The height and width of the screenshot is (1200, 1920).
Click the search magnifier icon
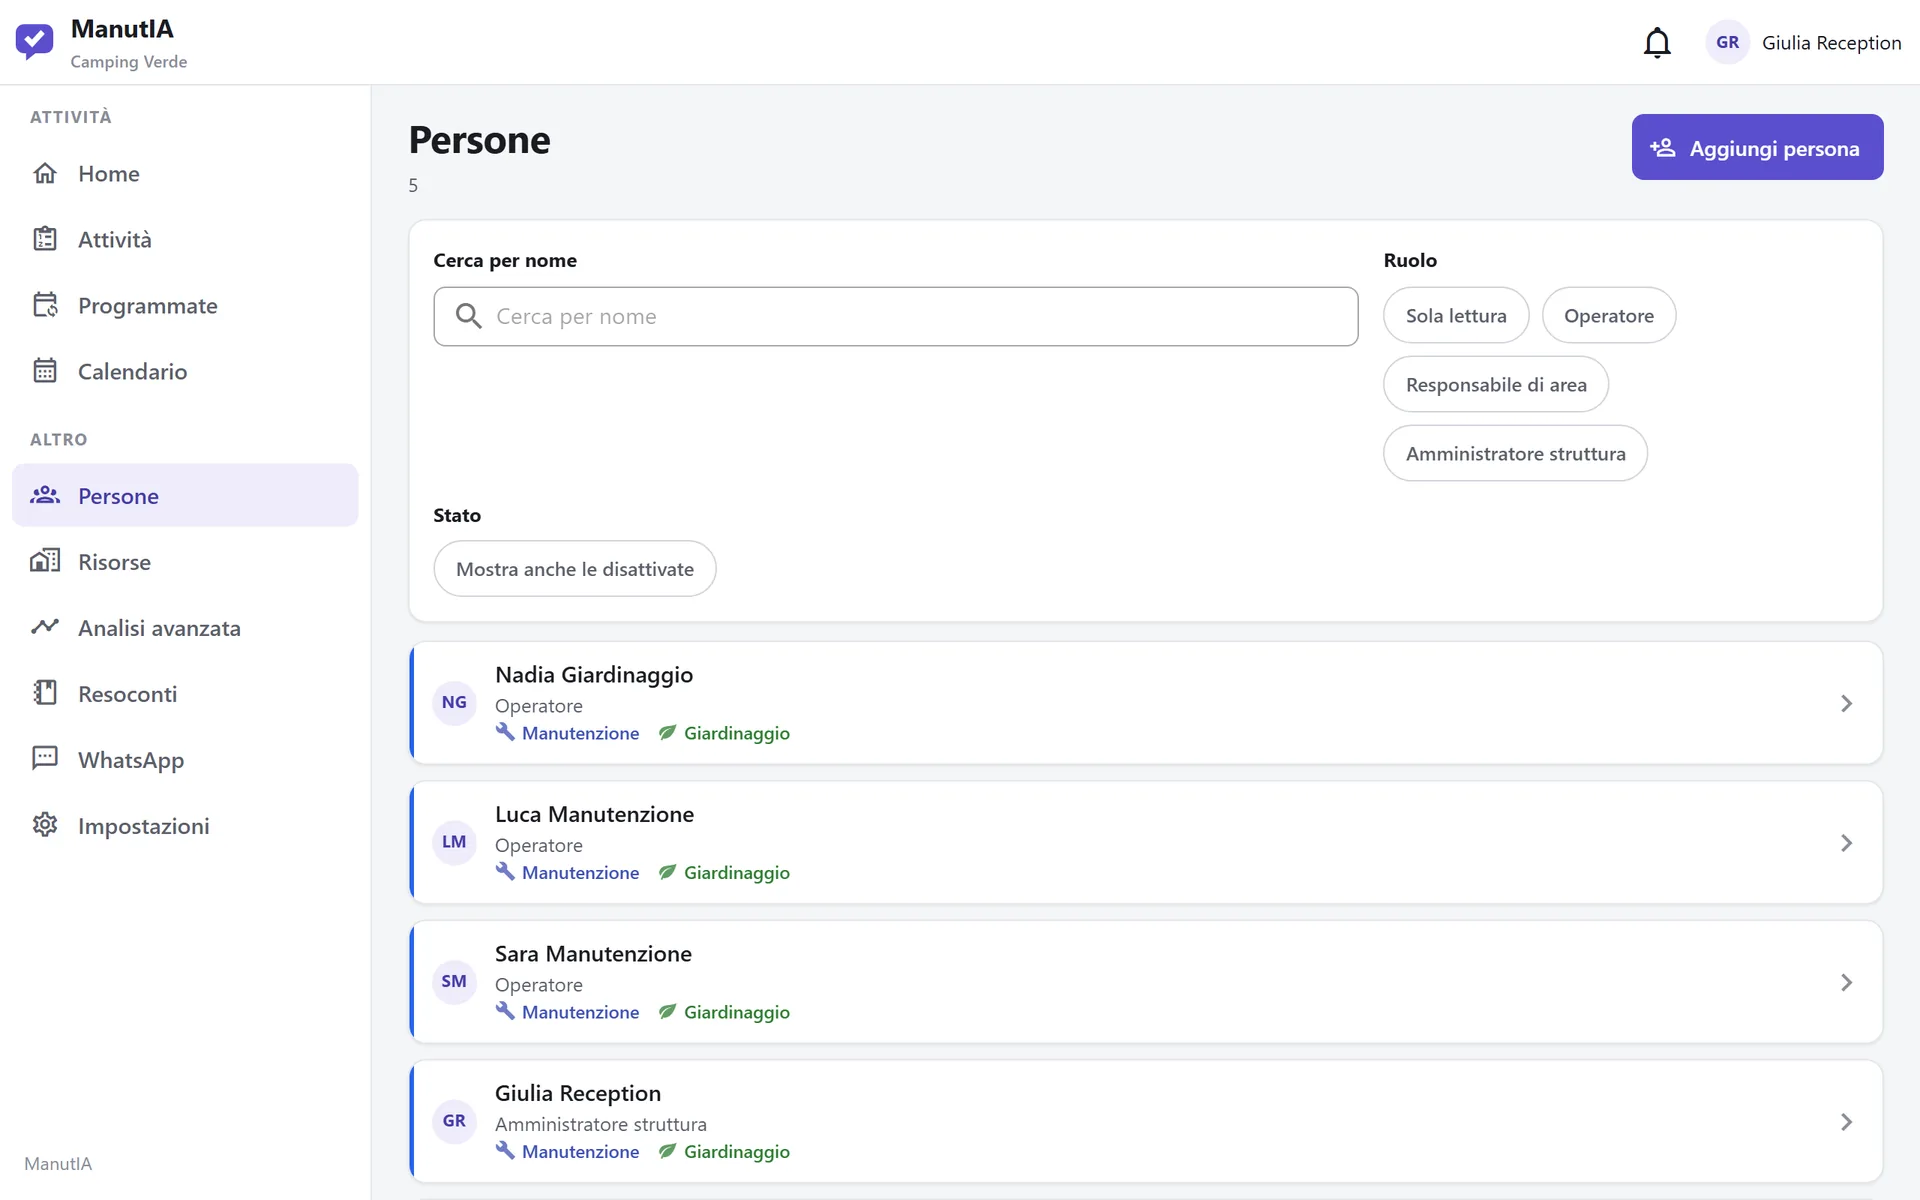[468, 316]
